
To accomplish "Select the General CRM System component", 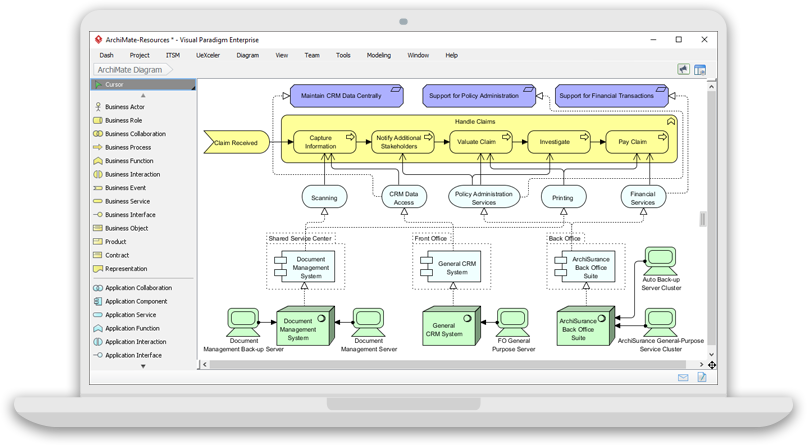I will 452,267.
